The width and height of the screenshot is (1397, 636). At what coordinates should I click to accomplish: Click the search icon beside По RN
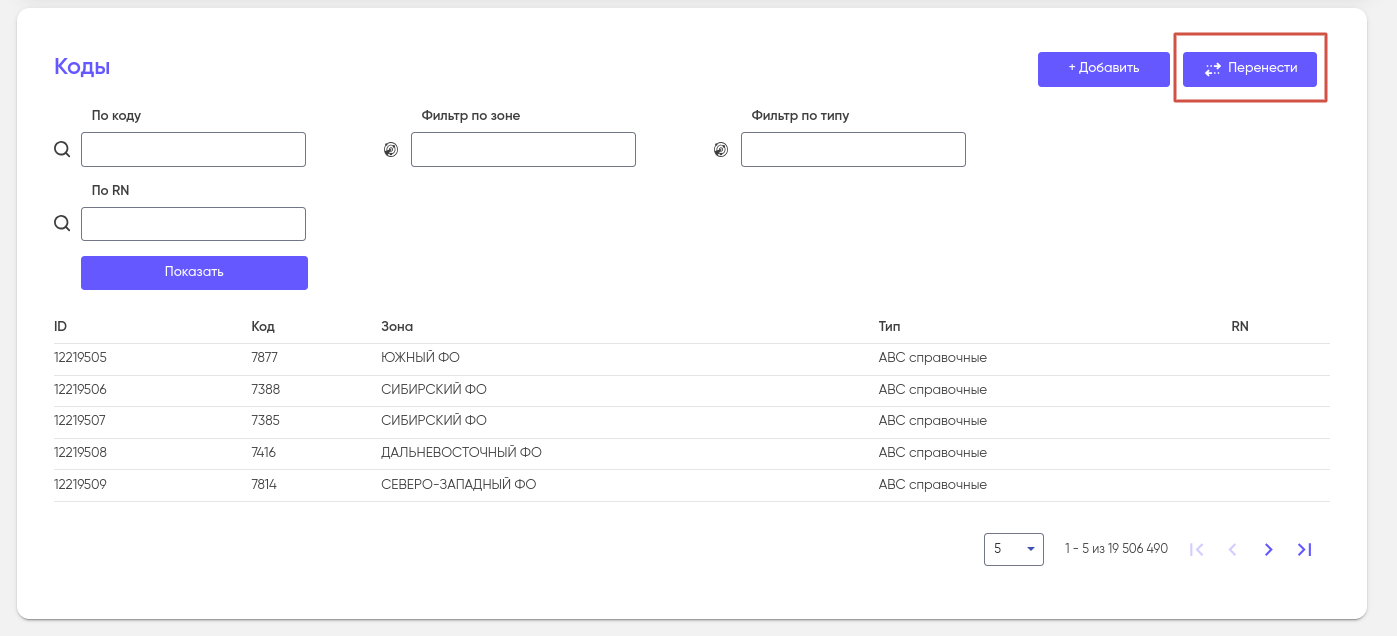[x=62, y=224]
